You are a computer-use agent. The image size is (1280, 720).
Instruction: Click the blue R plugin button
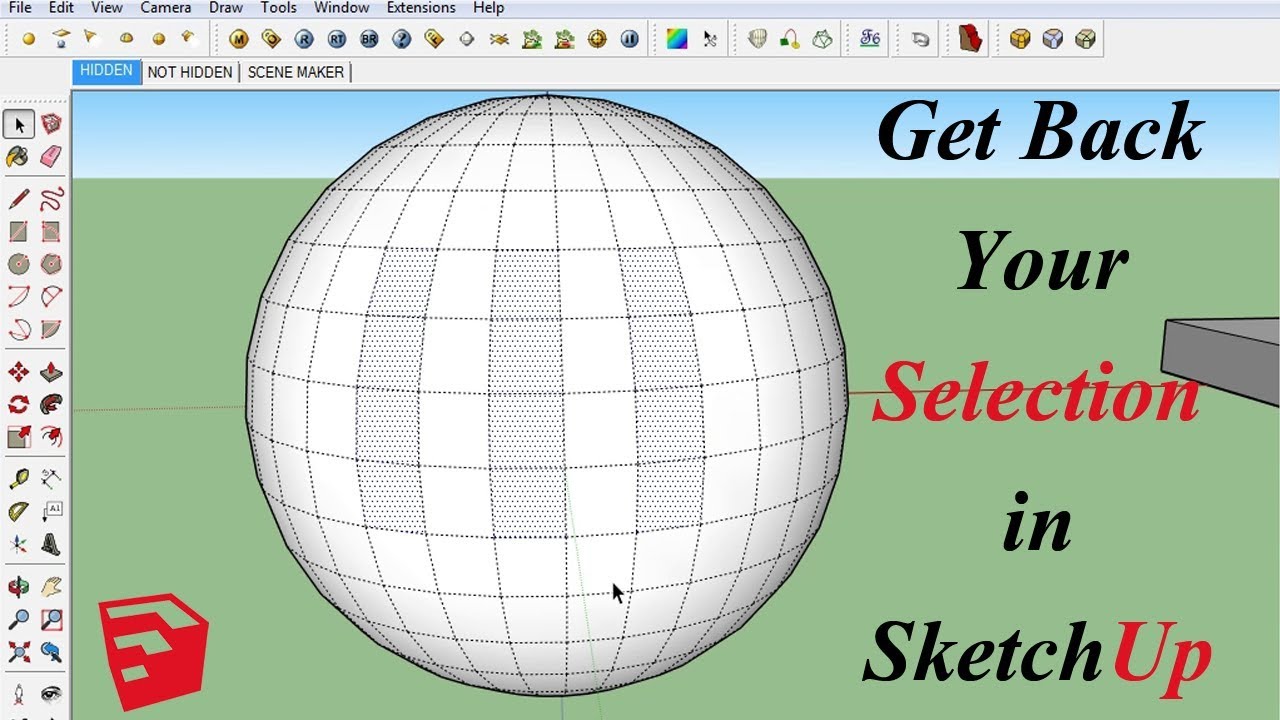click(304, 40)
